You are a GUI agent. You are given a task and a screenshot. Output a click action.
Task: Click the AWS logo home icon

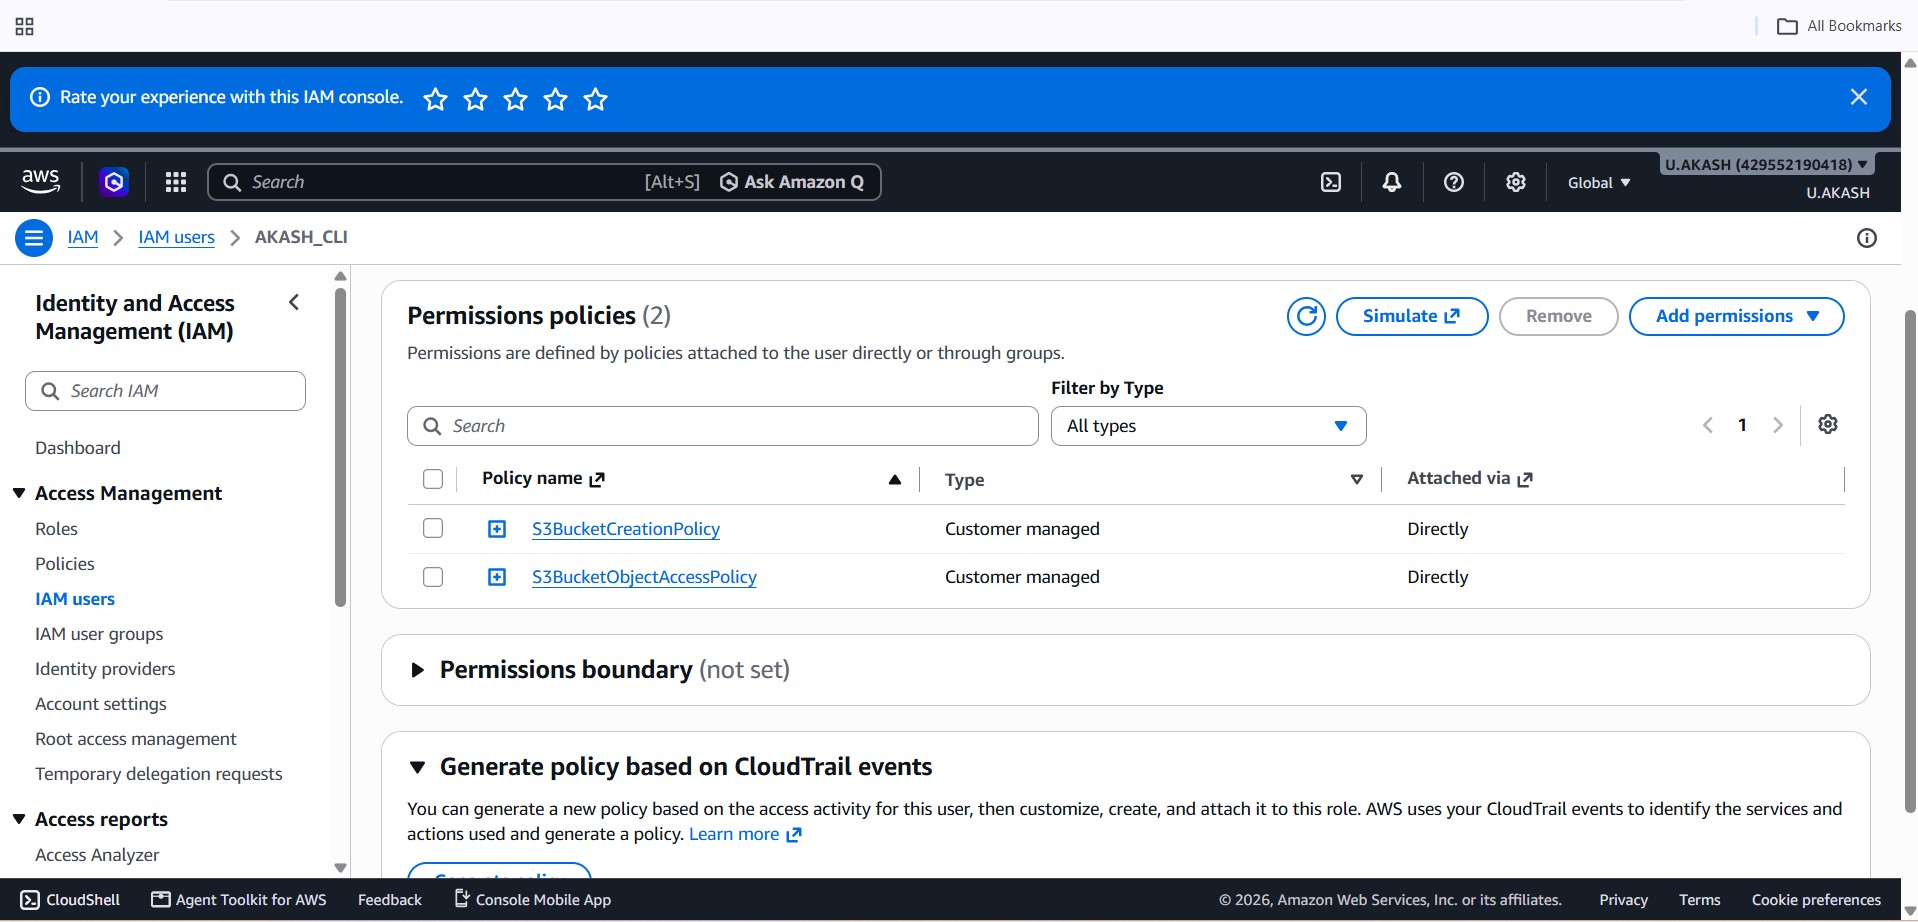pyautogui.click(x=41, y=181)
